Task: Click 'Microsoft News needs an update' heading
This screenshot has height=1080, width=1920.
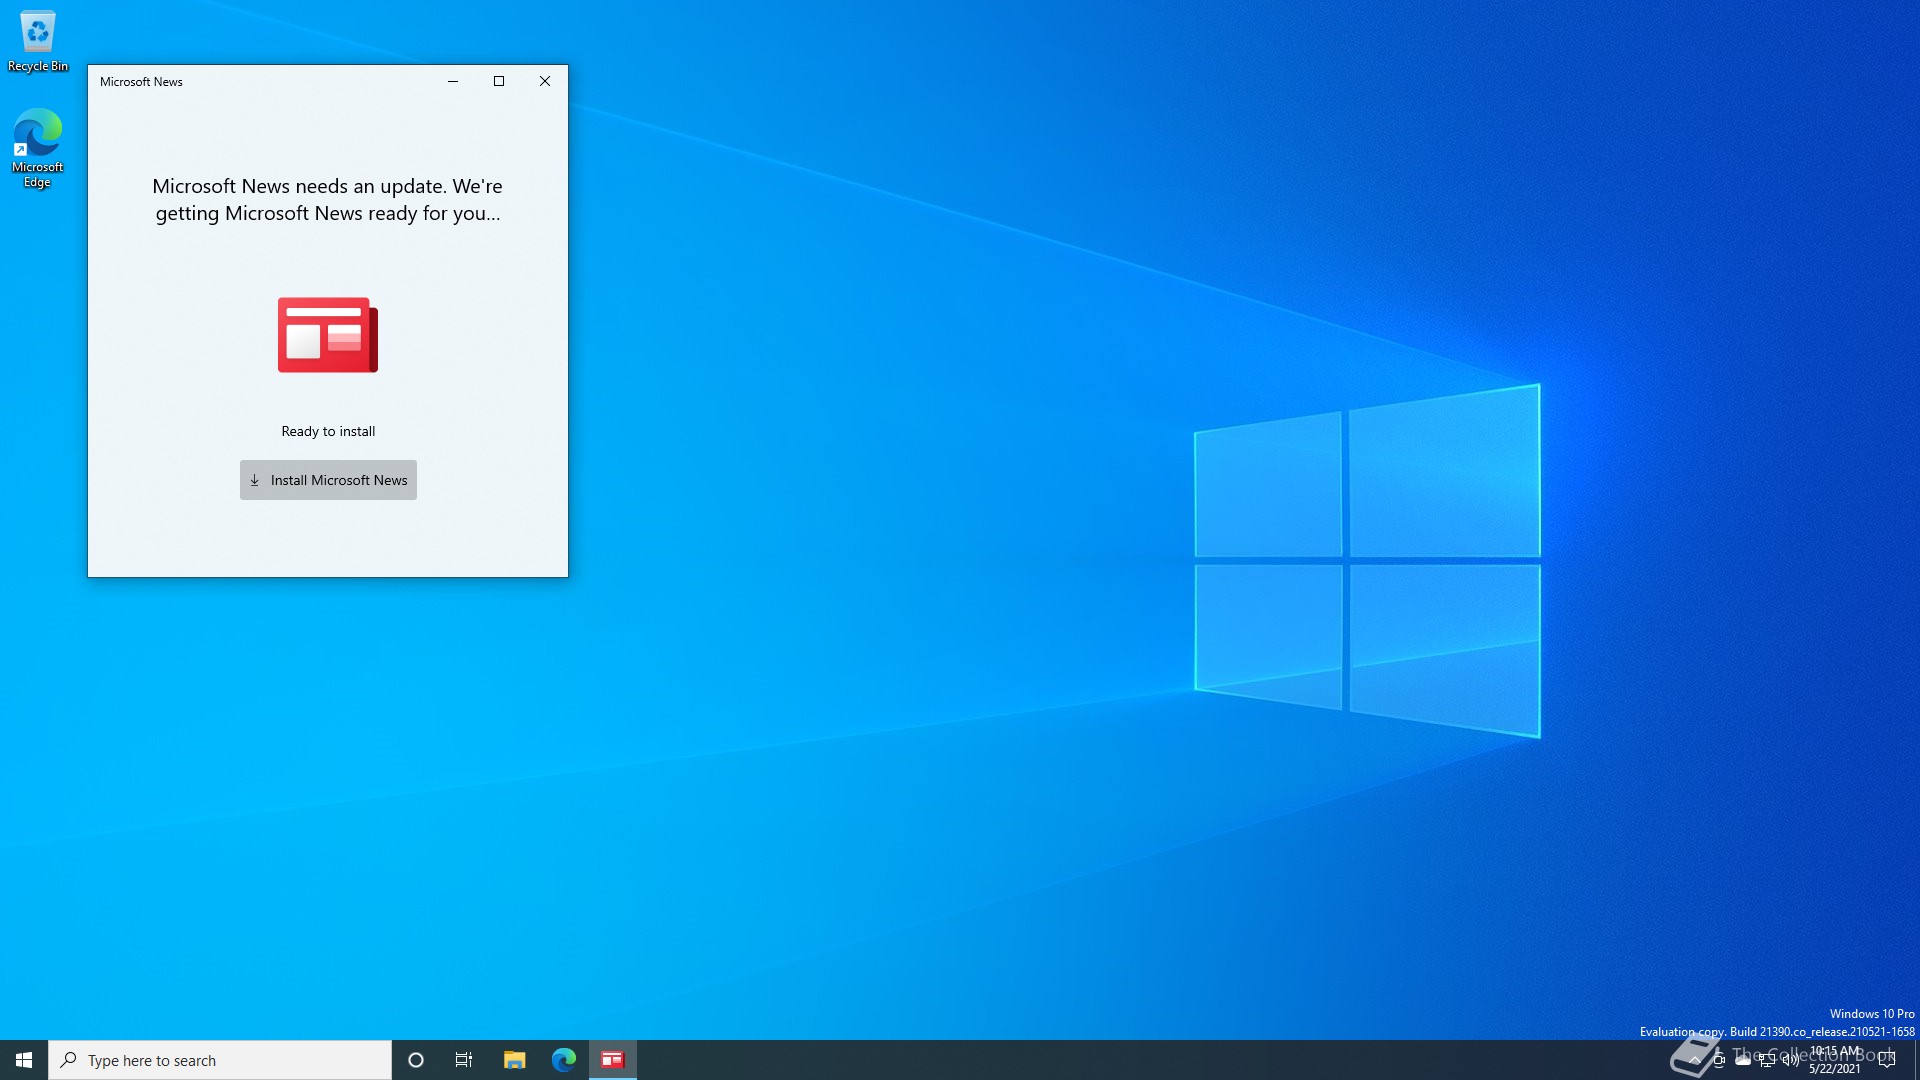Action: (328, 200)
